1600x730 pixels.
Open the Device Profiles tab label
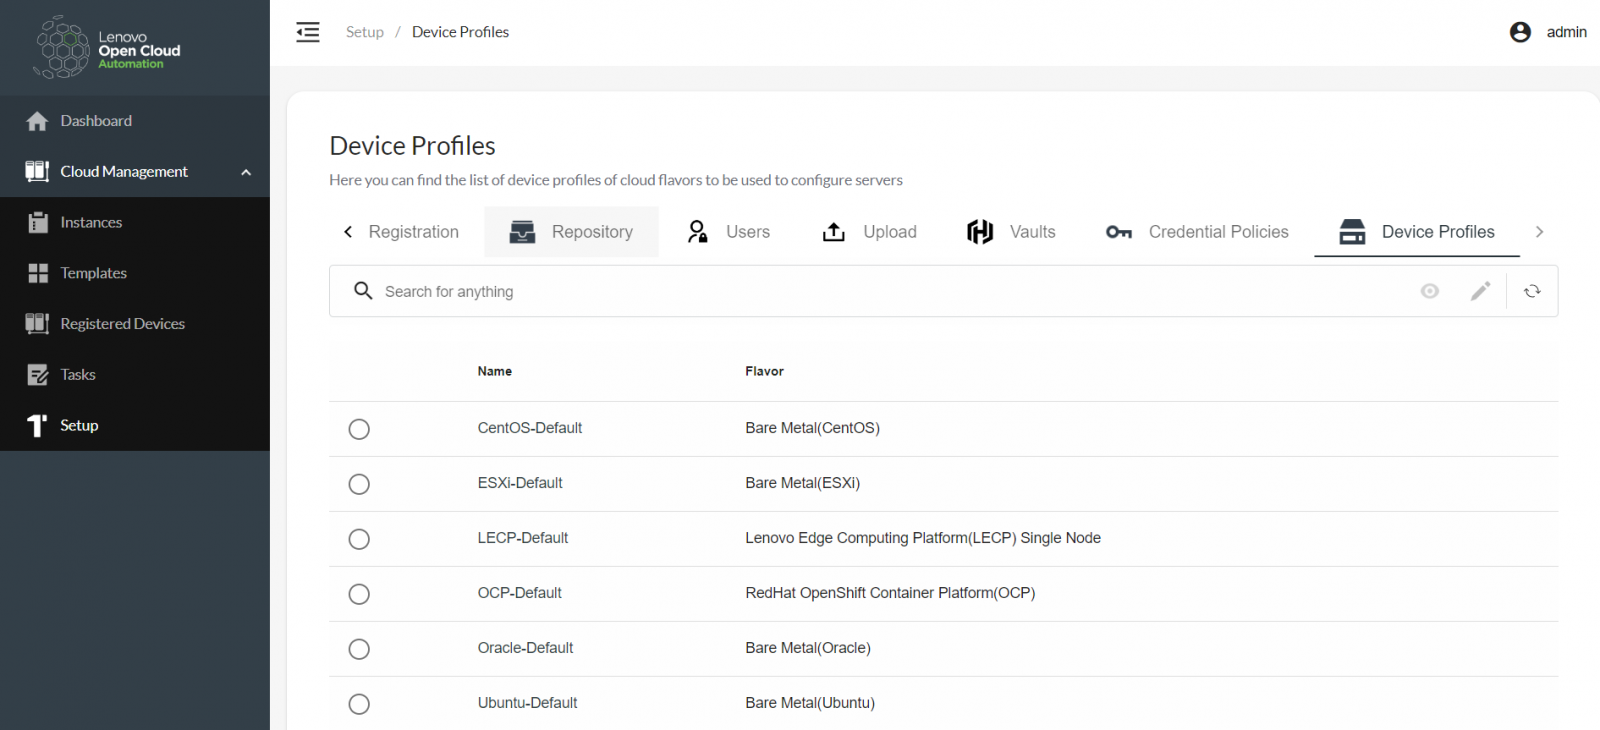(x=1438, y=232)
